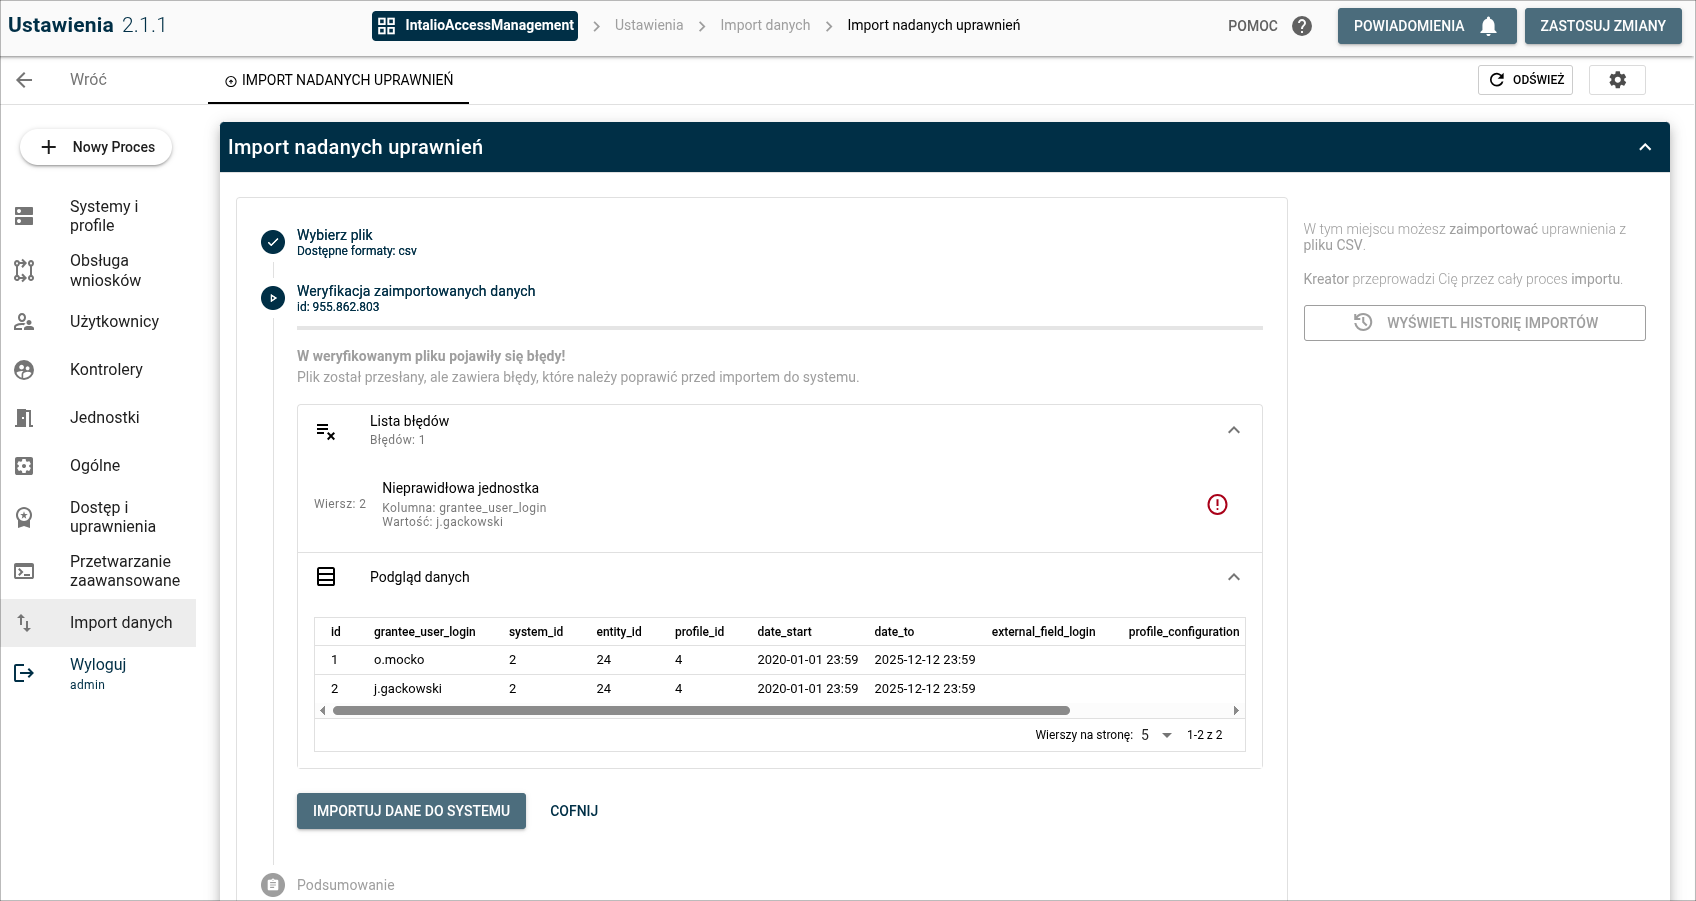Click the red error warning icon
The width and height of the screenshot is (1696, 901).
(x=1216, y=504)
